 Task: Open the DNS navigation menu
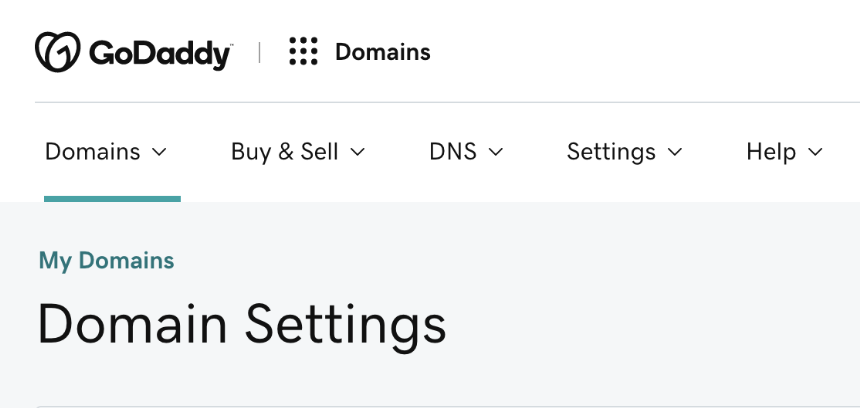point(452,152)
